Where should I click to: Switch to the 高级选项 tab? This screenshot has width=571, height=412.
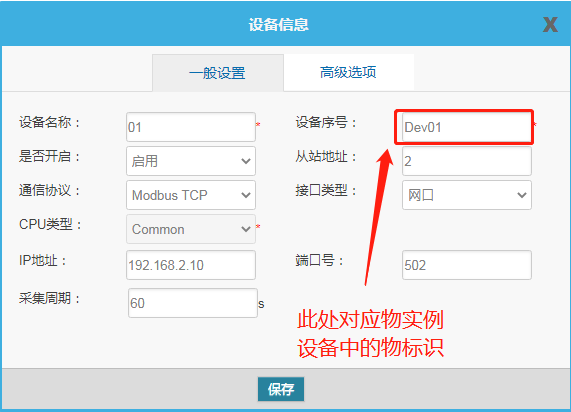pyautogui.click(x=348, y=72)
